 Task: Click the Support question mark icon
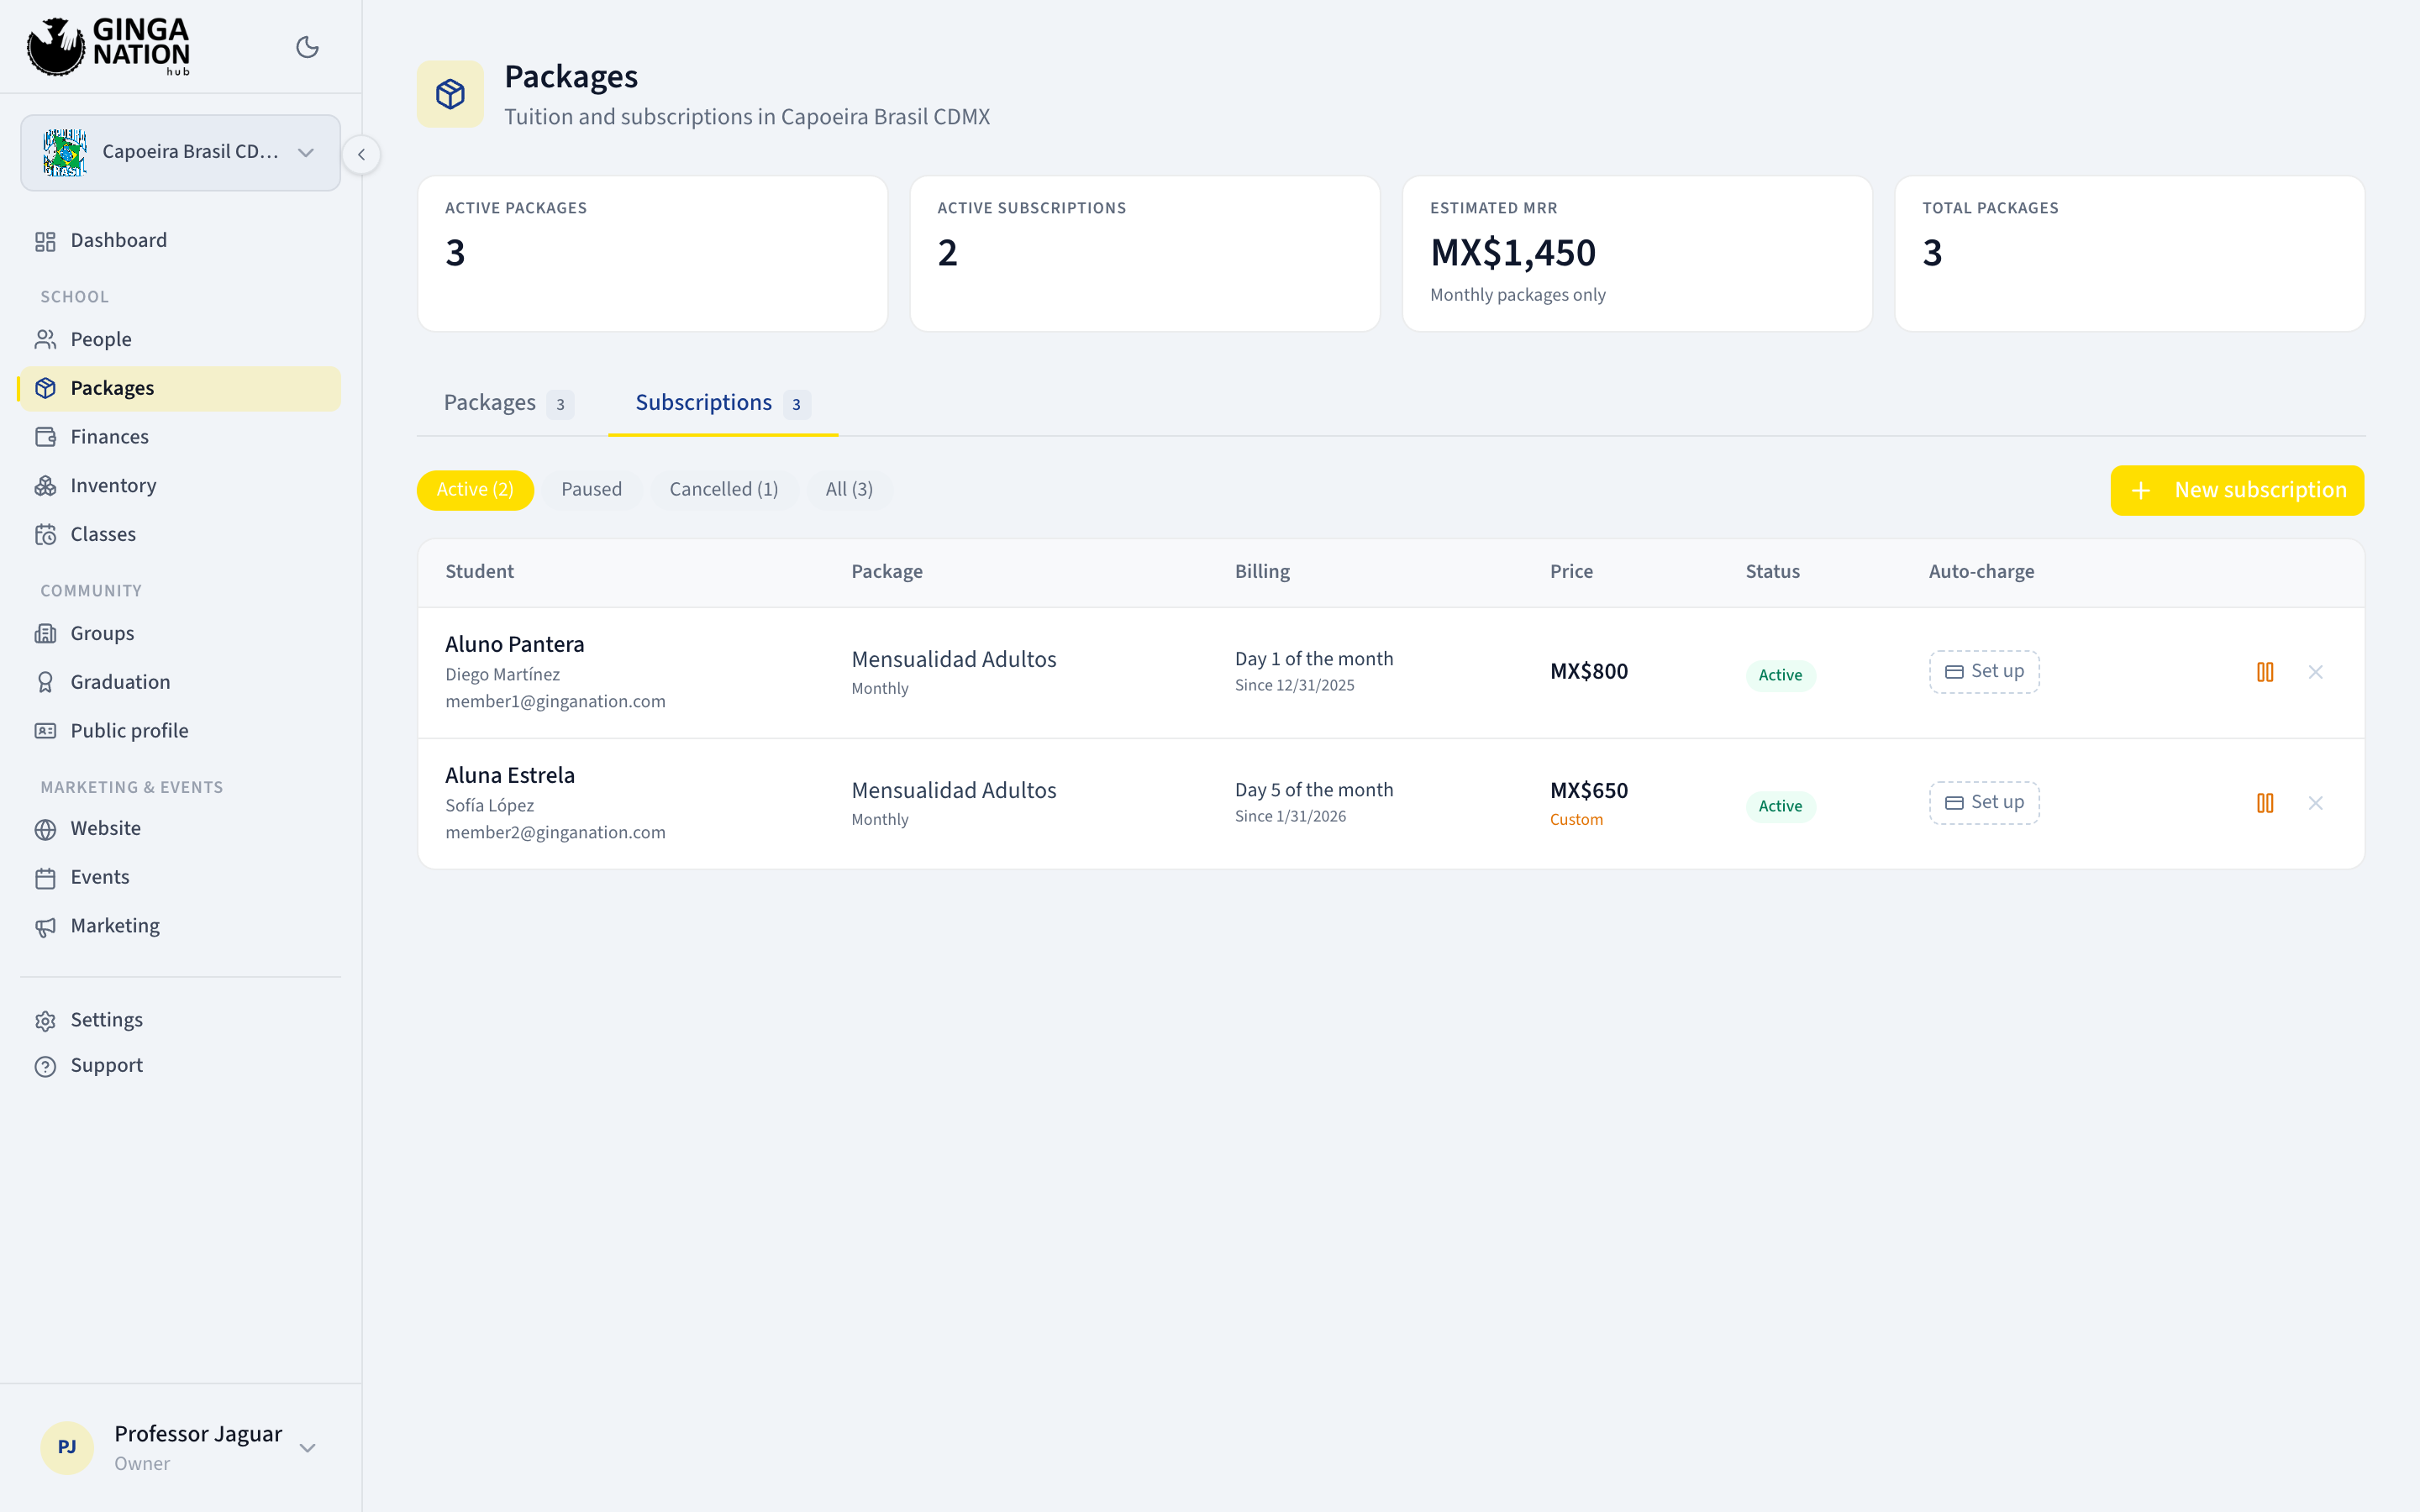click(x=46, y=1066)
